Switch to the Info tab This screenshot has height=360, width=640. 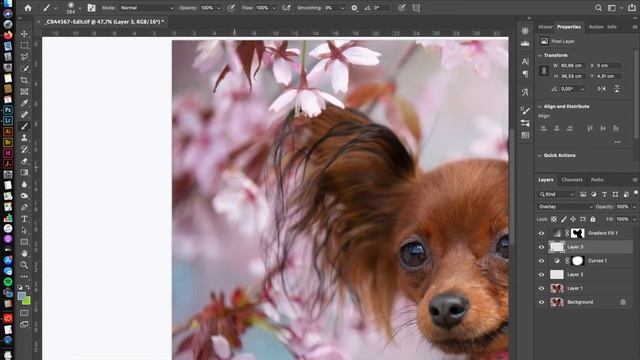pyautogui.click(x=612, y=27)
